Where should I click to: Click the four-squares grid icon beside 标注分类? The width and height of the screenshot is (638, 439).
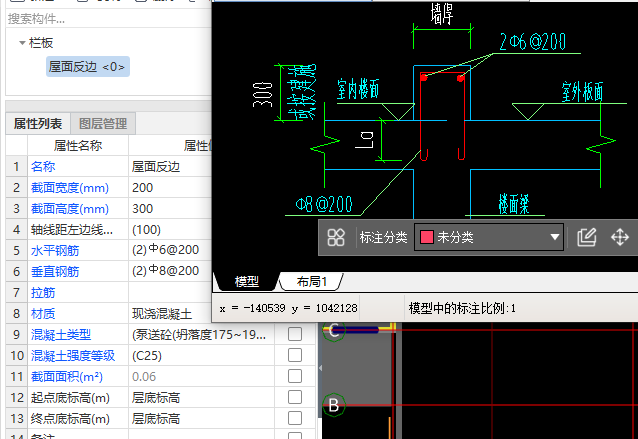coord(336,237)
